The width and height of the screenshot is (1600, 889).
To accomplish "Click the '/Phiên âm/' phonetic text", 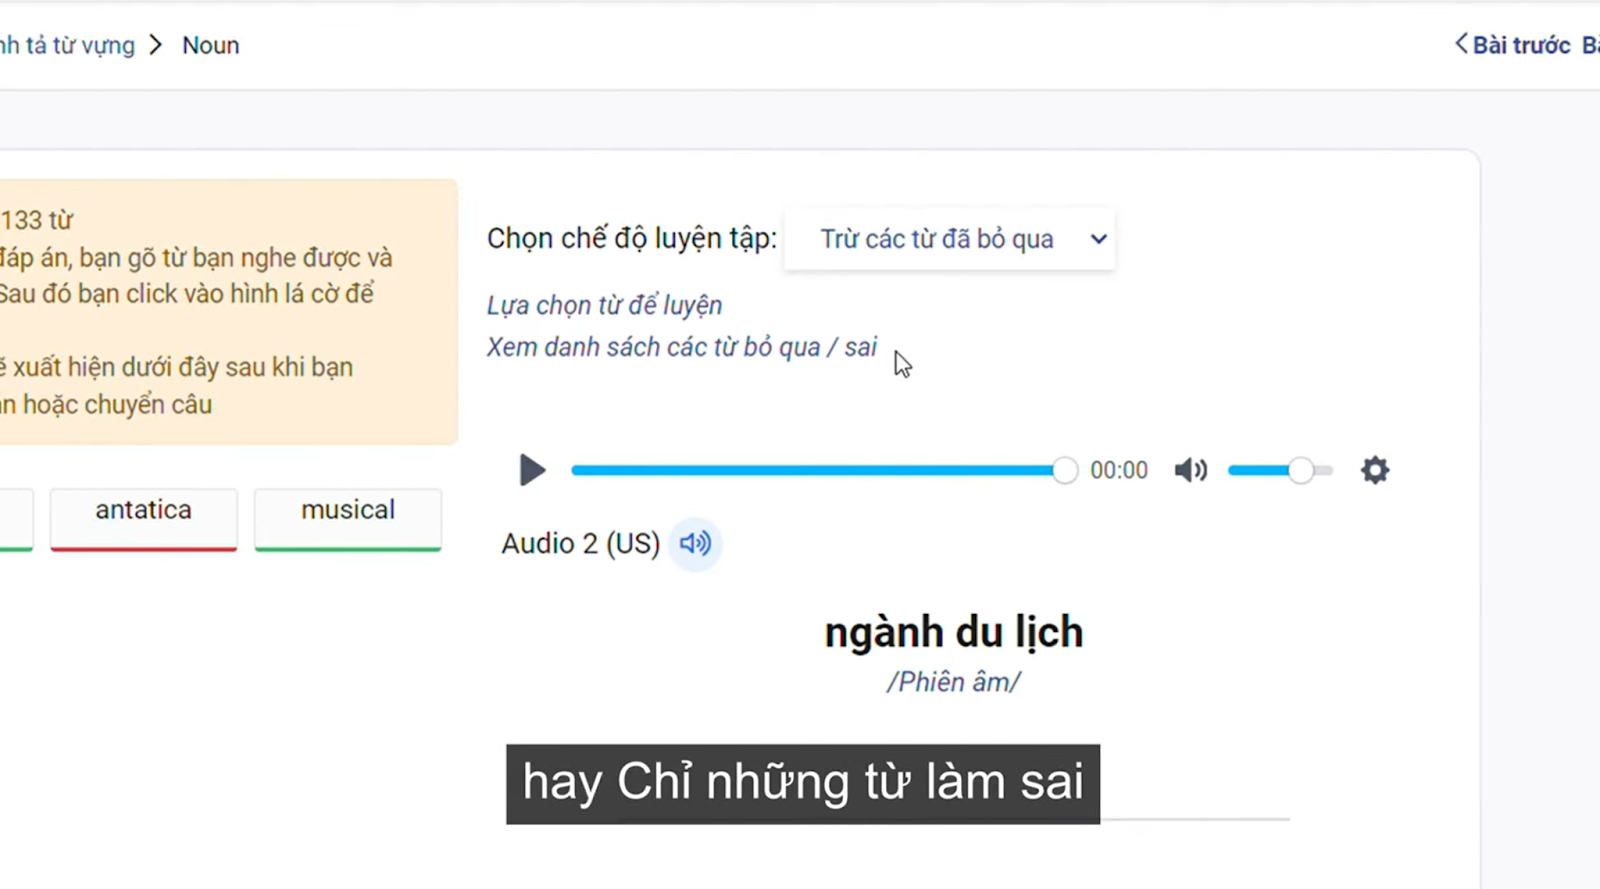I will (x=953, y=682).
